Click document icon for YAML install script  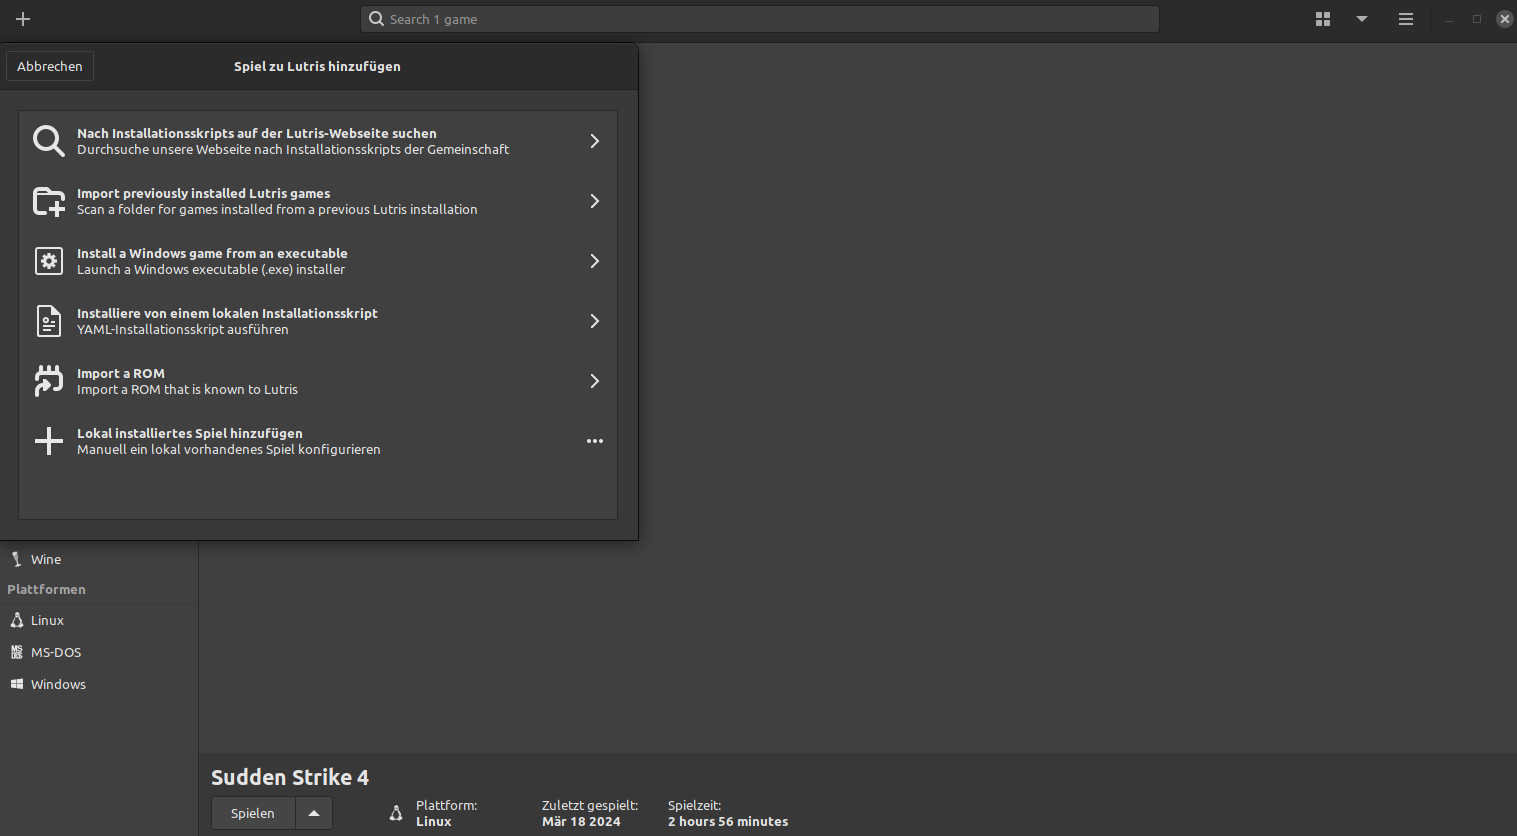(49, 321)
